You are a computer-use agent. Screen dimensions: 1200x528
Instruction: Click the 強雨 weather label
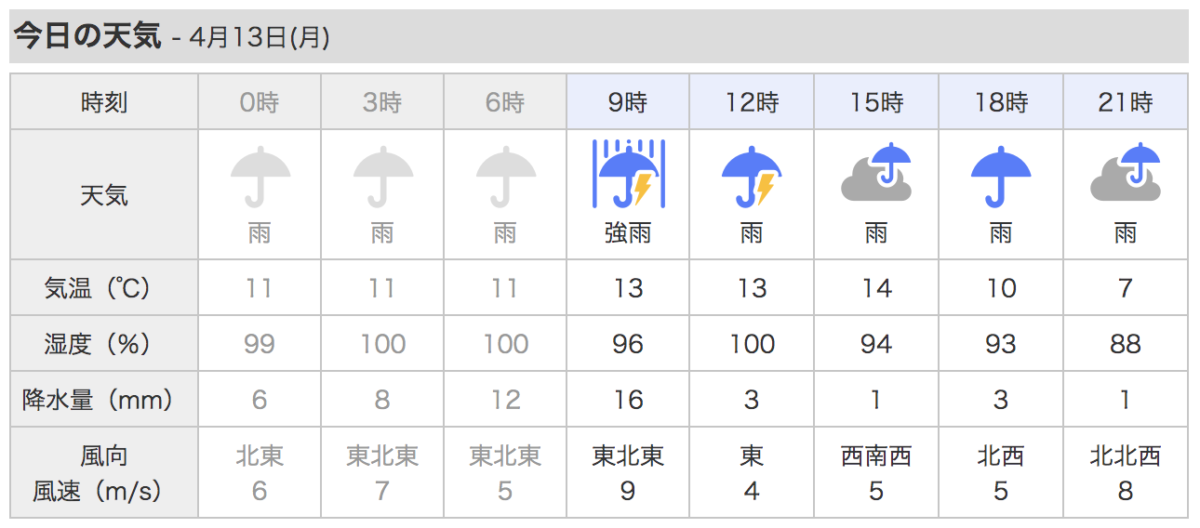point(627,235)
